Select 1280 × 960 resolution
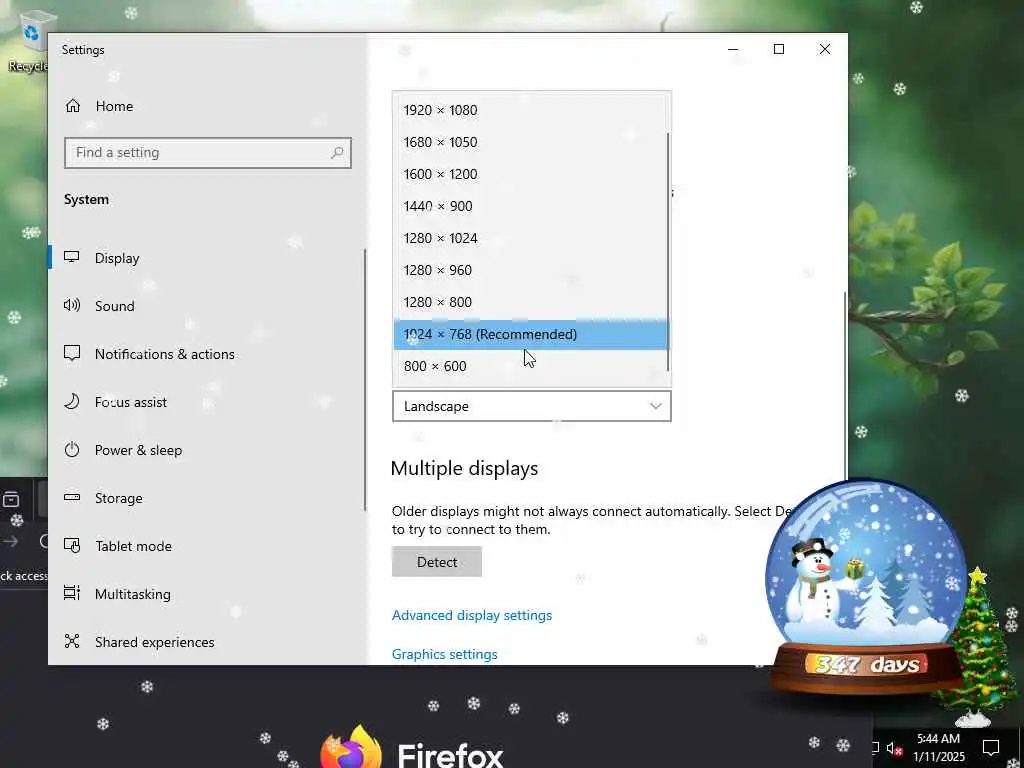This screenshot has height=768, width=1024. pos(530,270)
